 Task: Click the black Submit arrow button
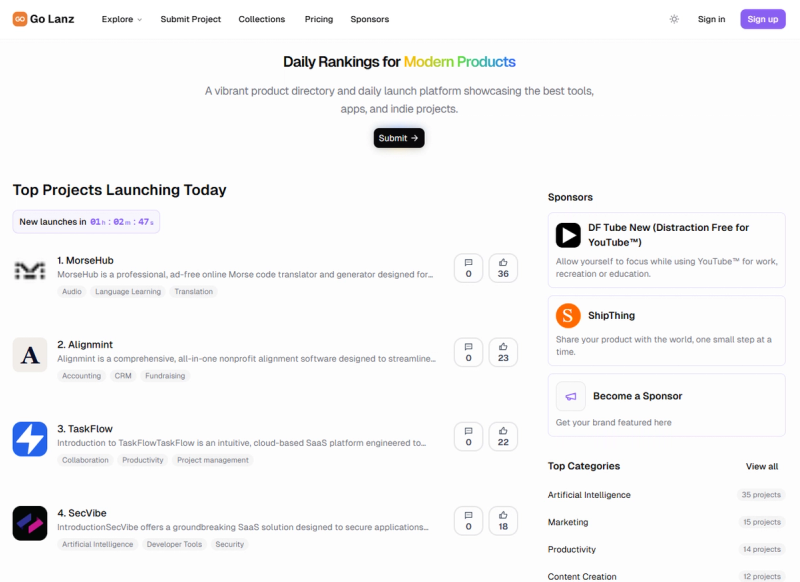point(399,138)
